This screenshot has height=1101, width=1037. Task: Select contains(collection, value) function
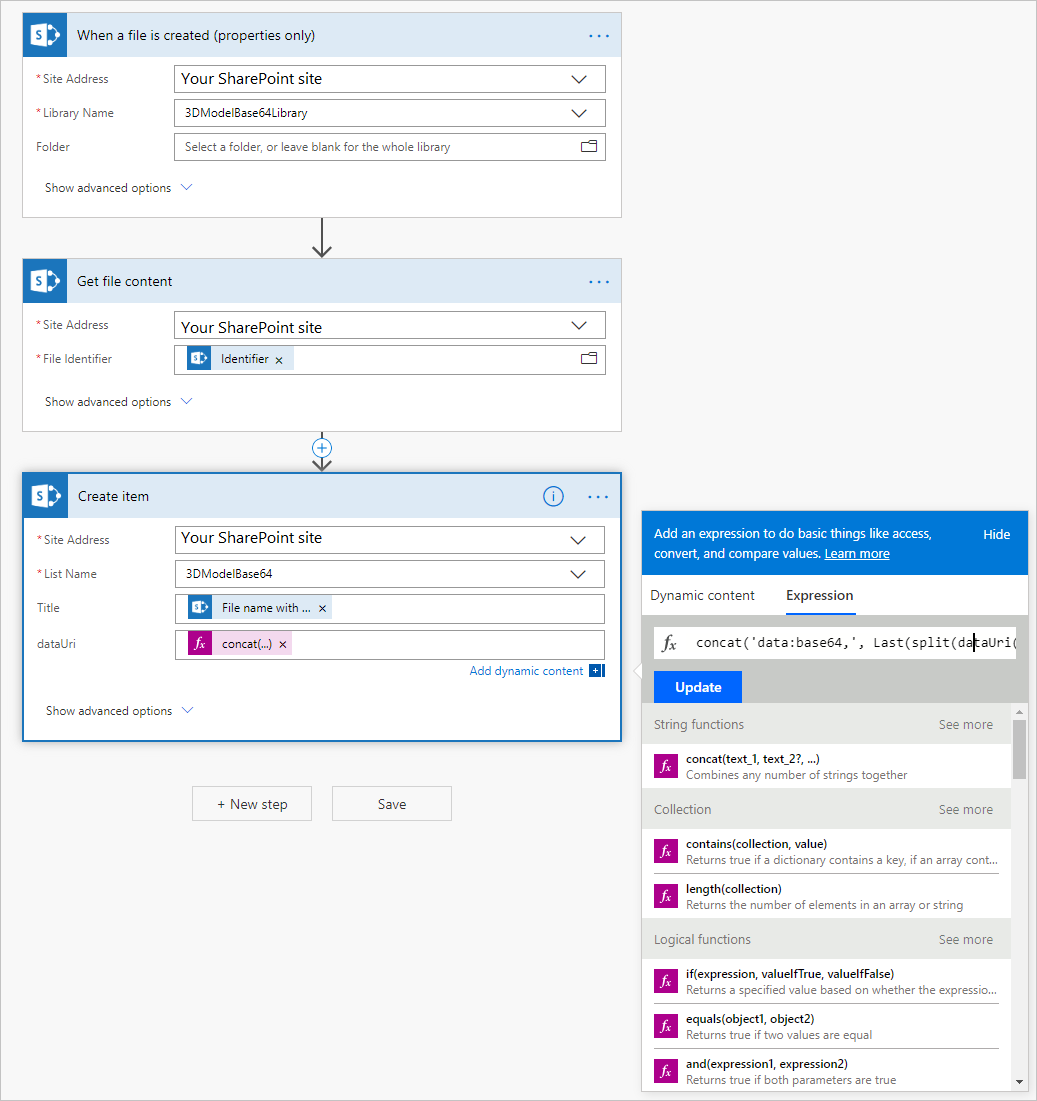pos(826,851)
